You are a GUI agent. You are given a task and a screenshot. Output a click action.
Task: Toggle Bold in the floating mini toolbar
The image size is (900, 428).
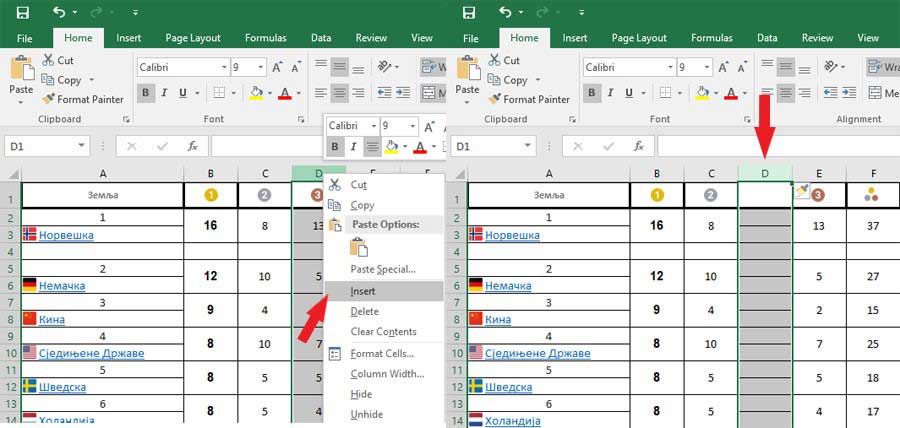(335, 147)
